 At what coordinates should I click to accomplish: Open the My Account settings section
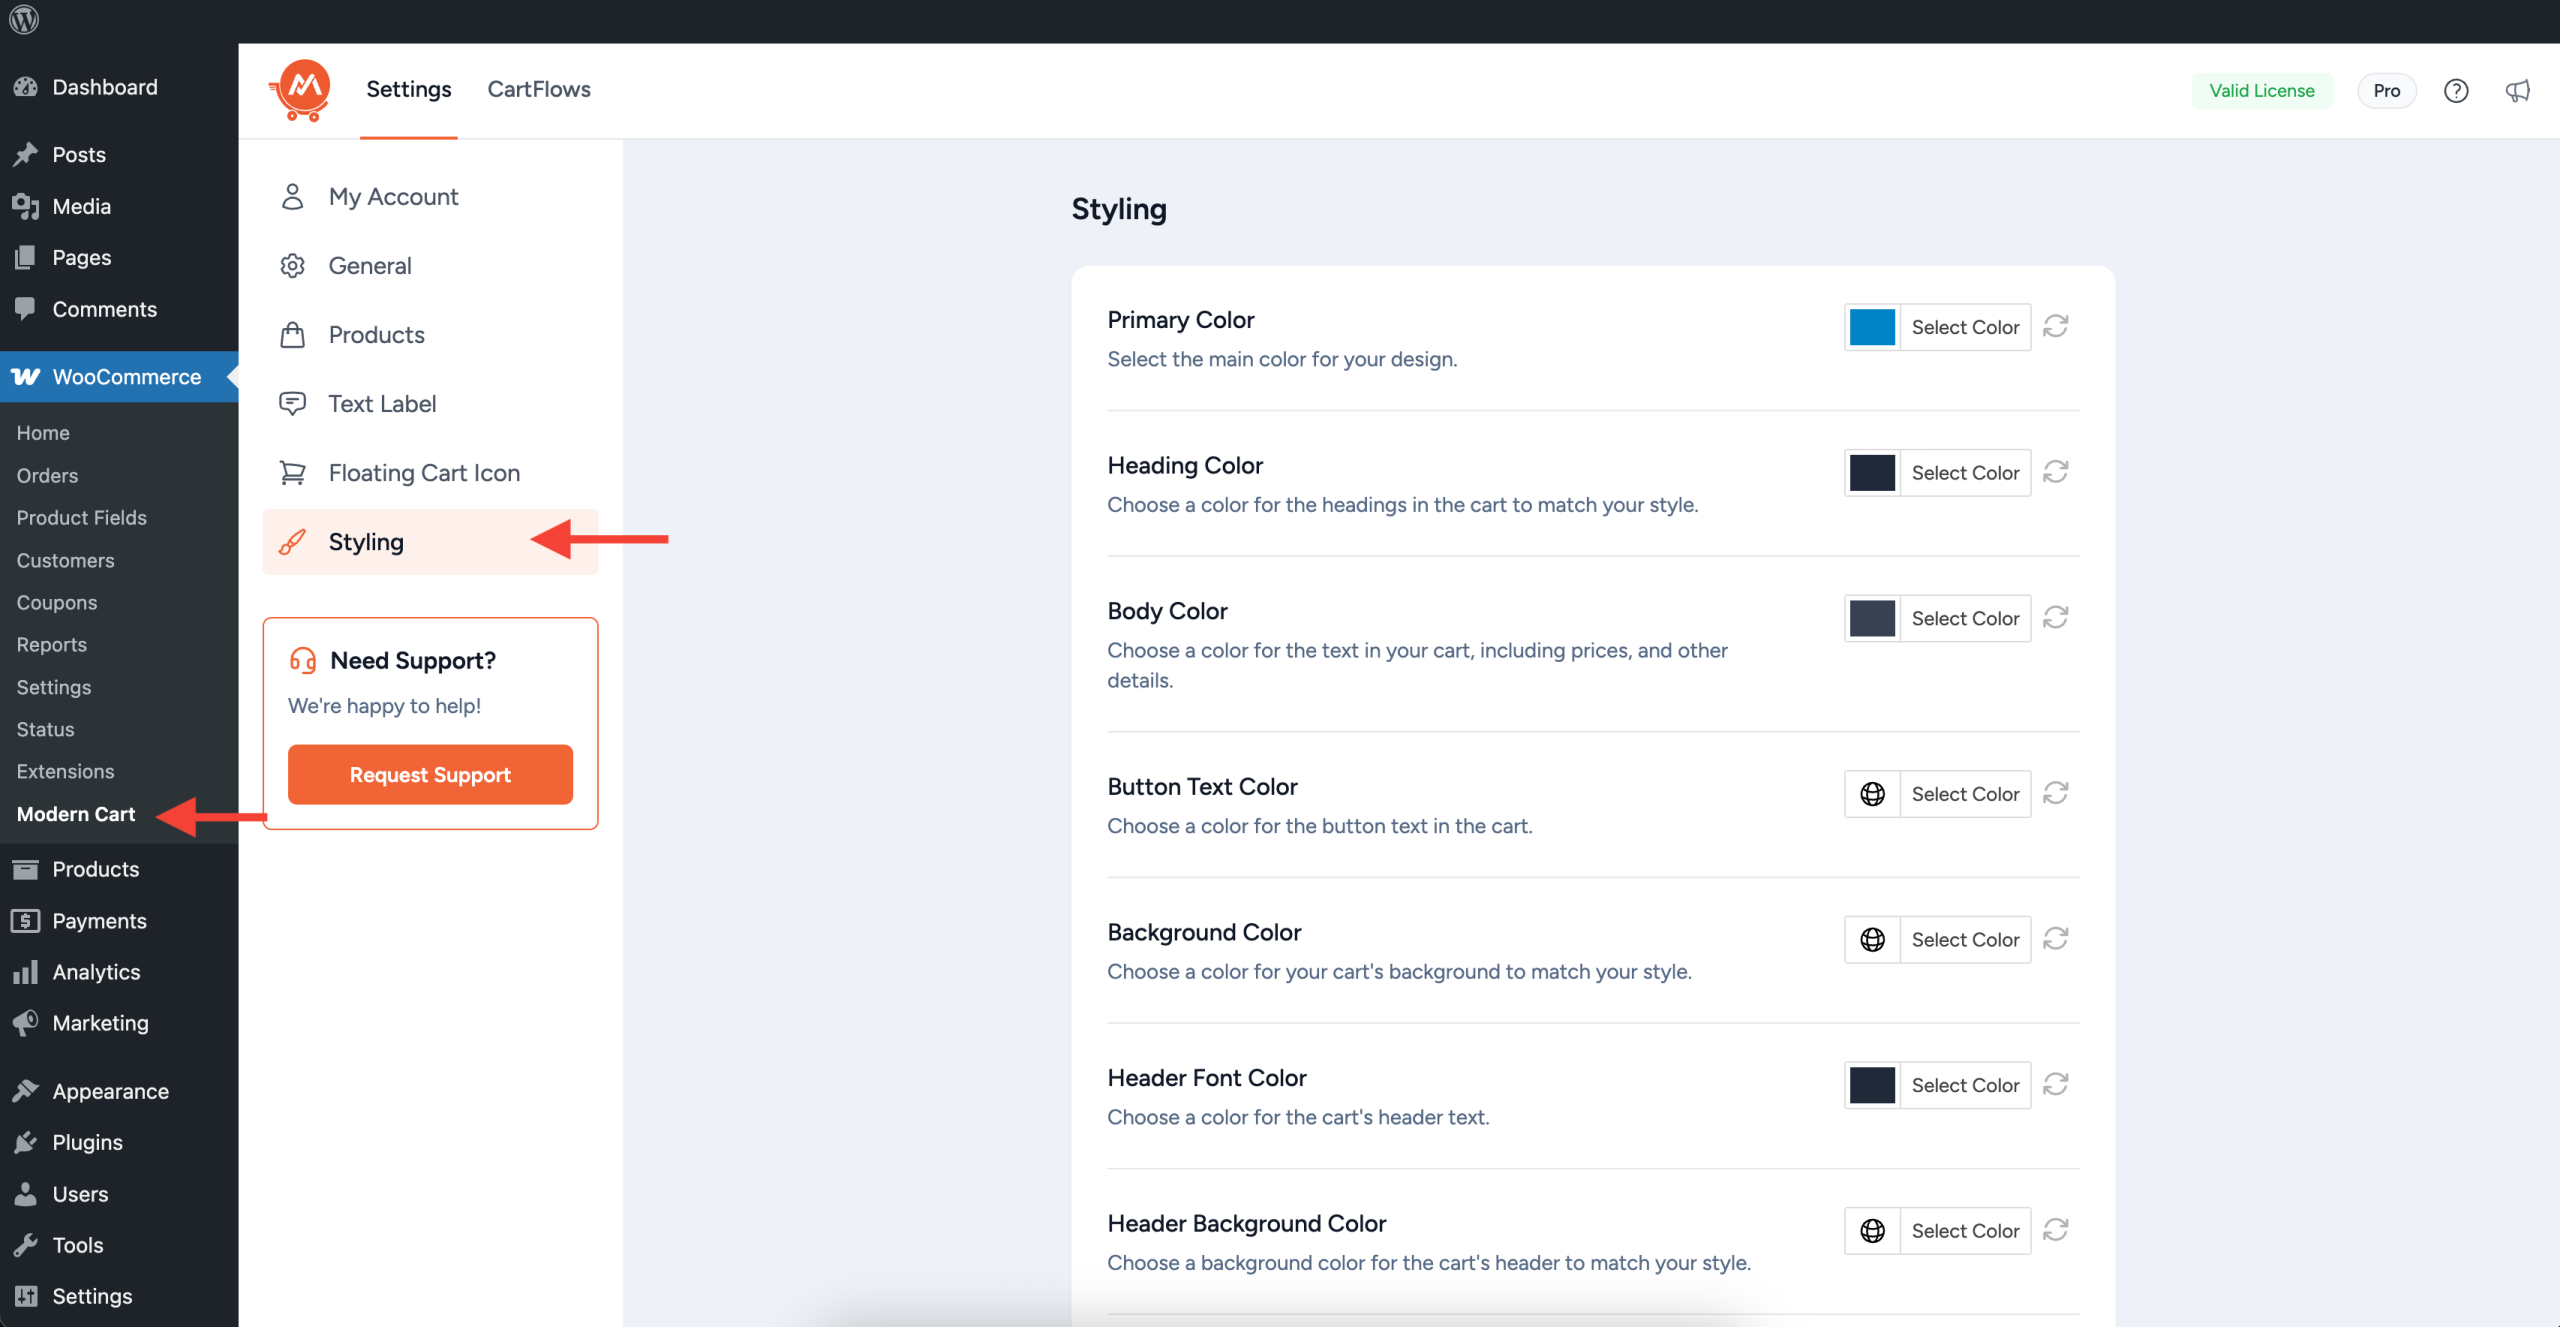point(431,196)
